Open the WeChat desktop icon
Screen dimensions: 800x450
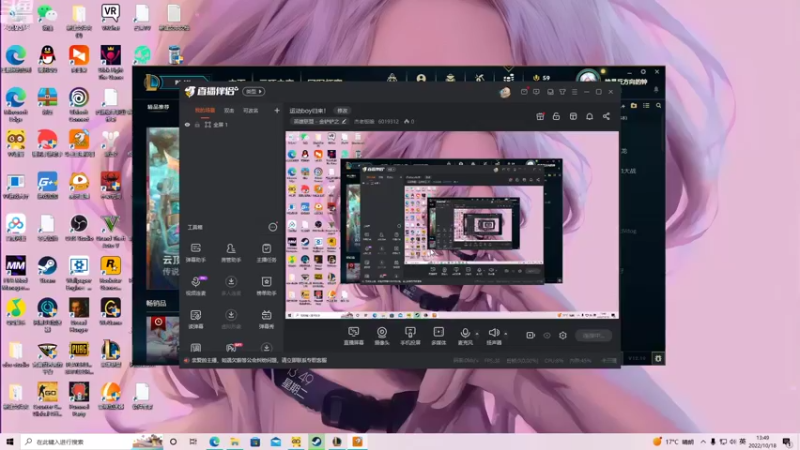(47, 17)
